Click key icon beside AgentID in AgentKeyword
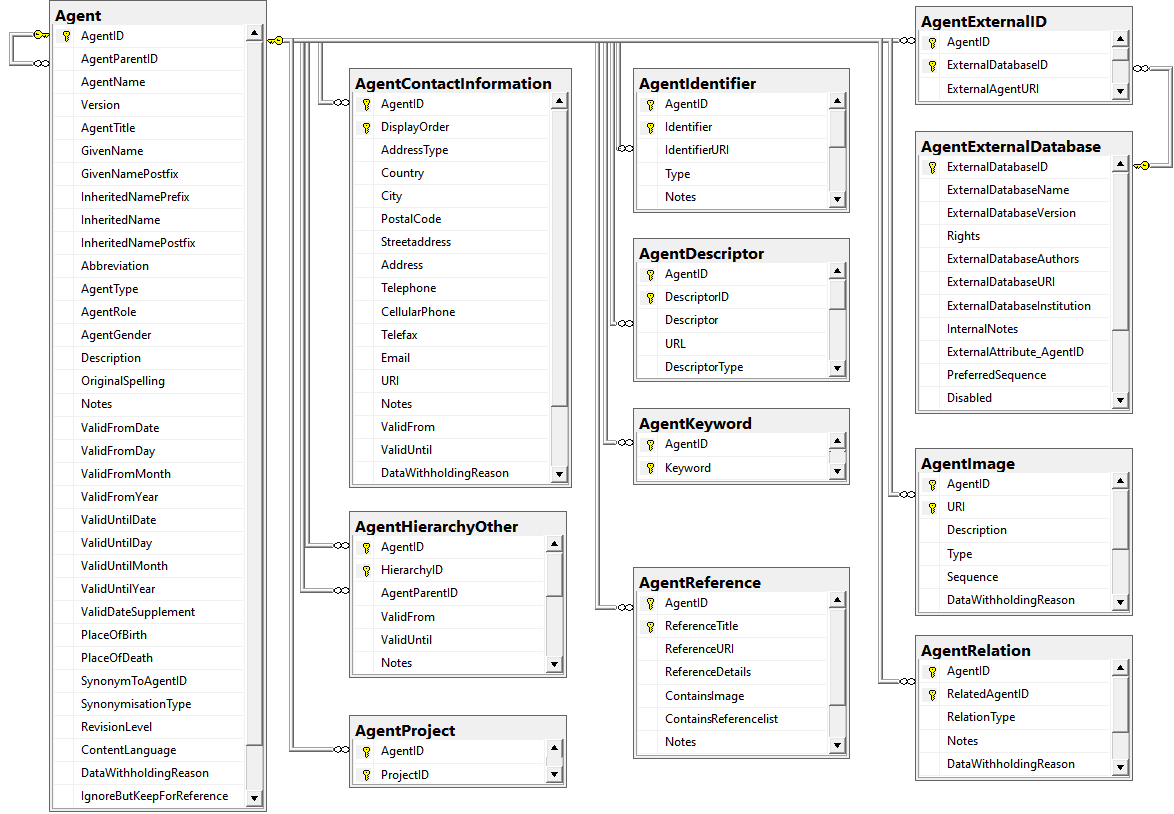The height and width of the screenshot is (814, 1174). coord(651,444)
